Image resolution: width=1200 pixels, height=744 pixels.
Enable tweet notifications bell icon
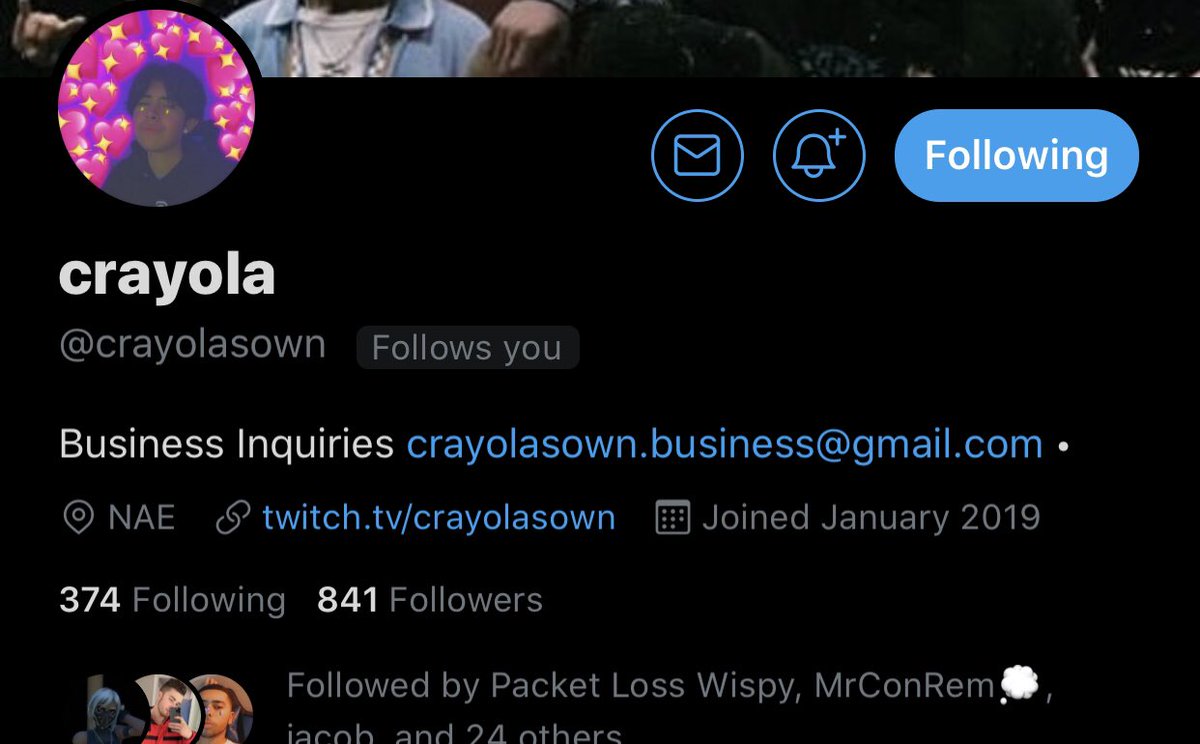[x=819, y=155]
